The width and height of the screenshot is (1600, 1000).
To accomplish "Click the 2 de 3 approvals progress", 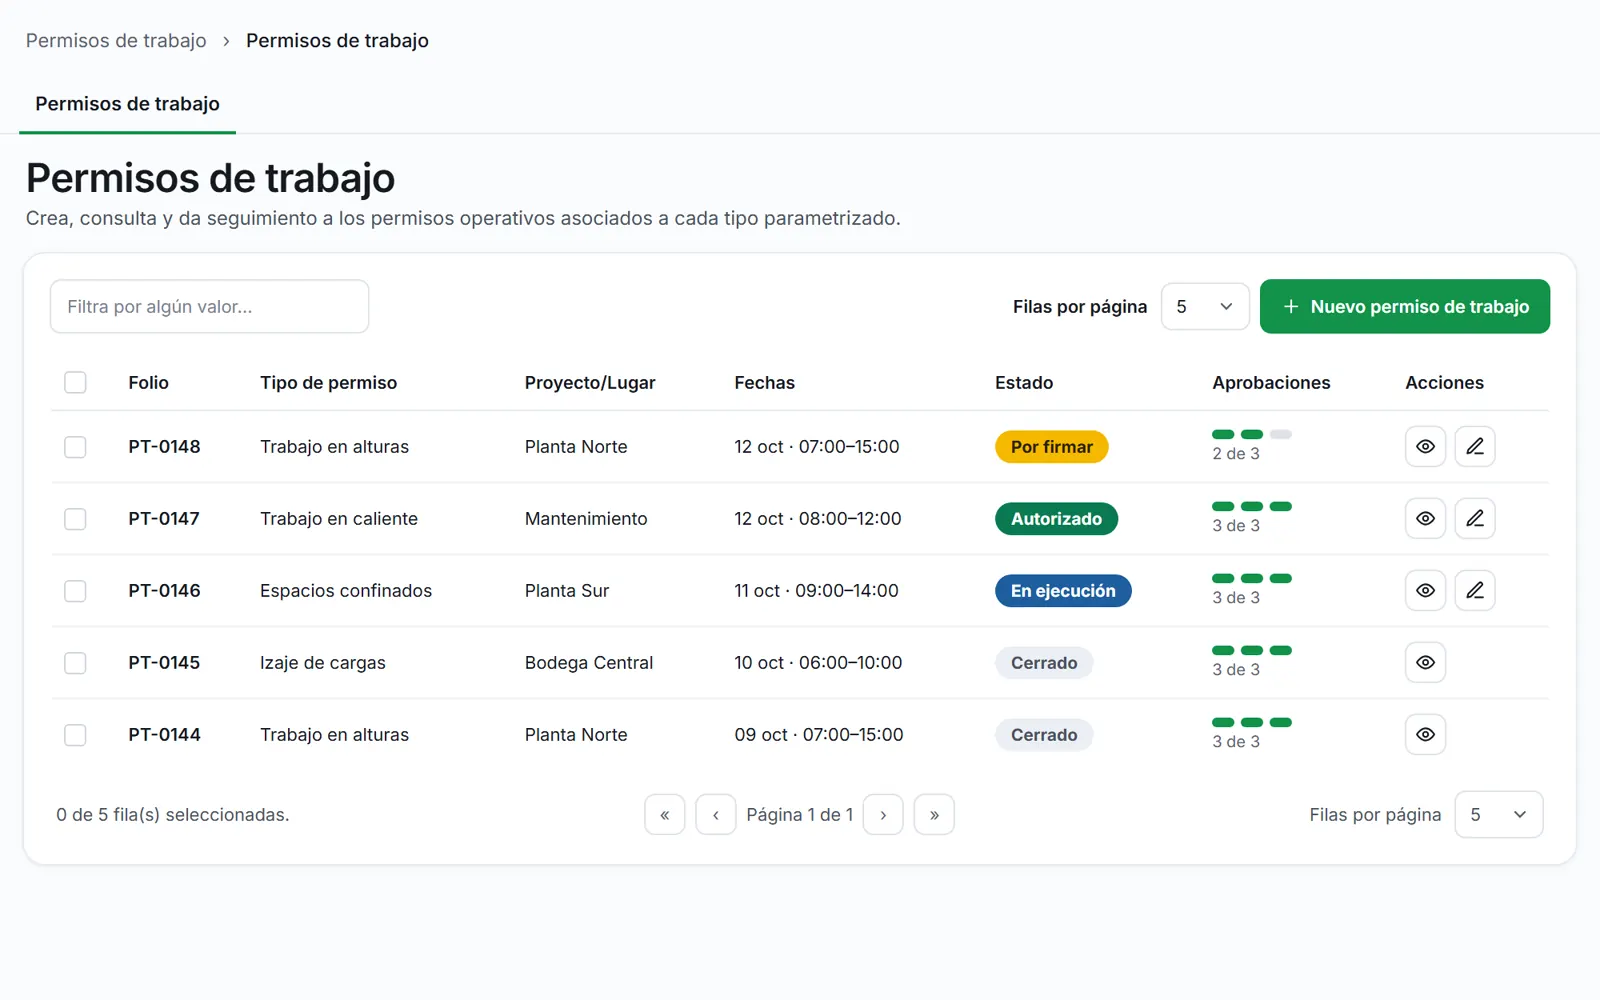I will pyautogui.click(x=1252, y=445).
